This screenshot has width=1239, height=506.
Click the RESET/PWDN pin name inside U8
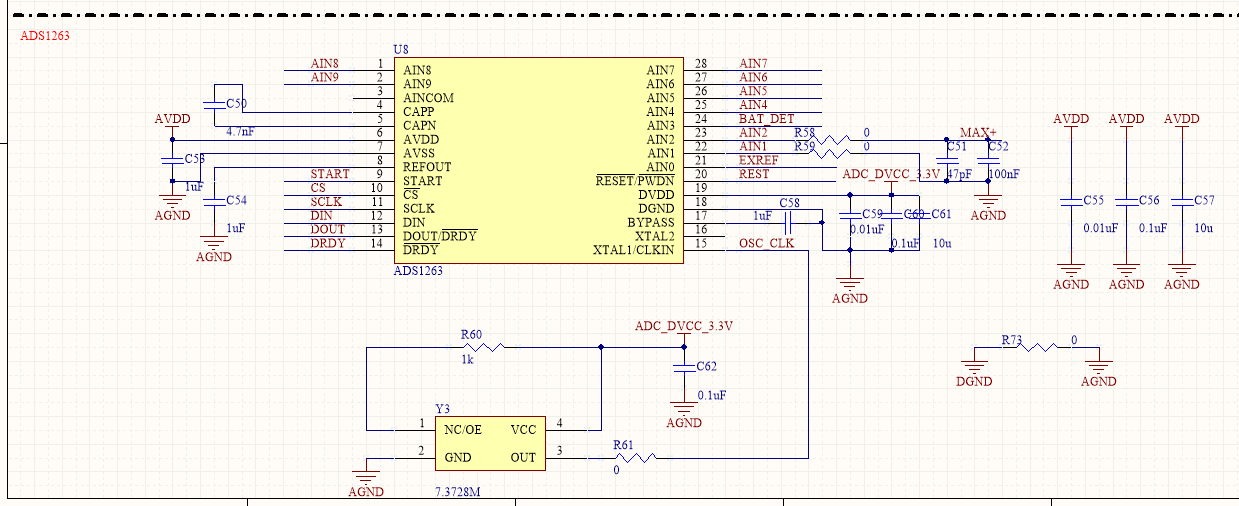coord(635,181)
